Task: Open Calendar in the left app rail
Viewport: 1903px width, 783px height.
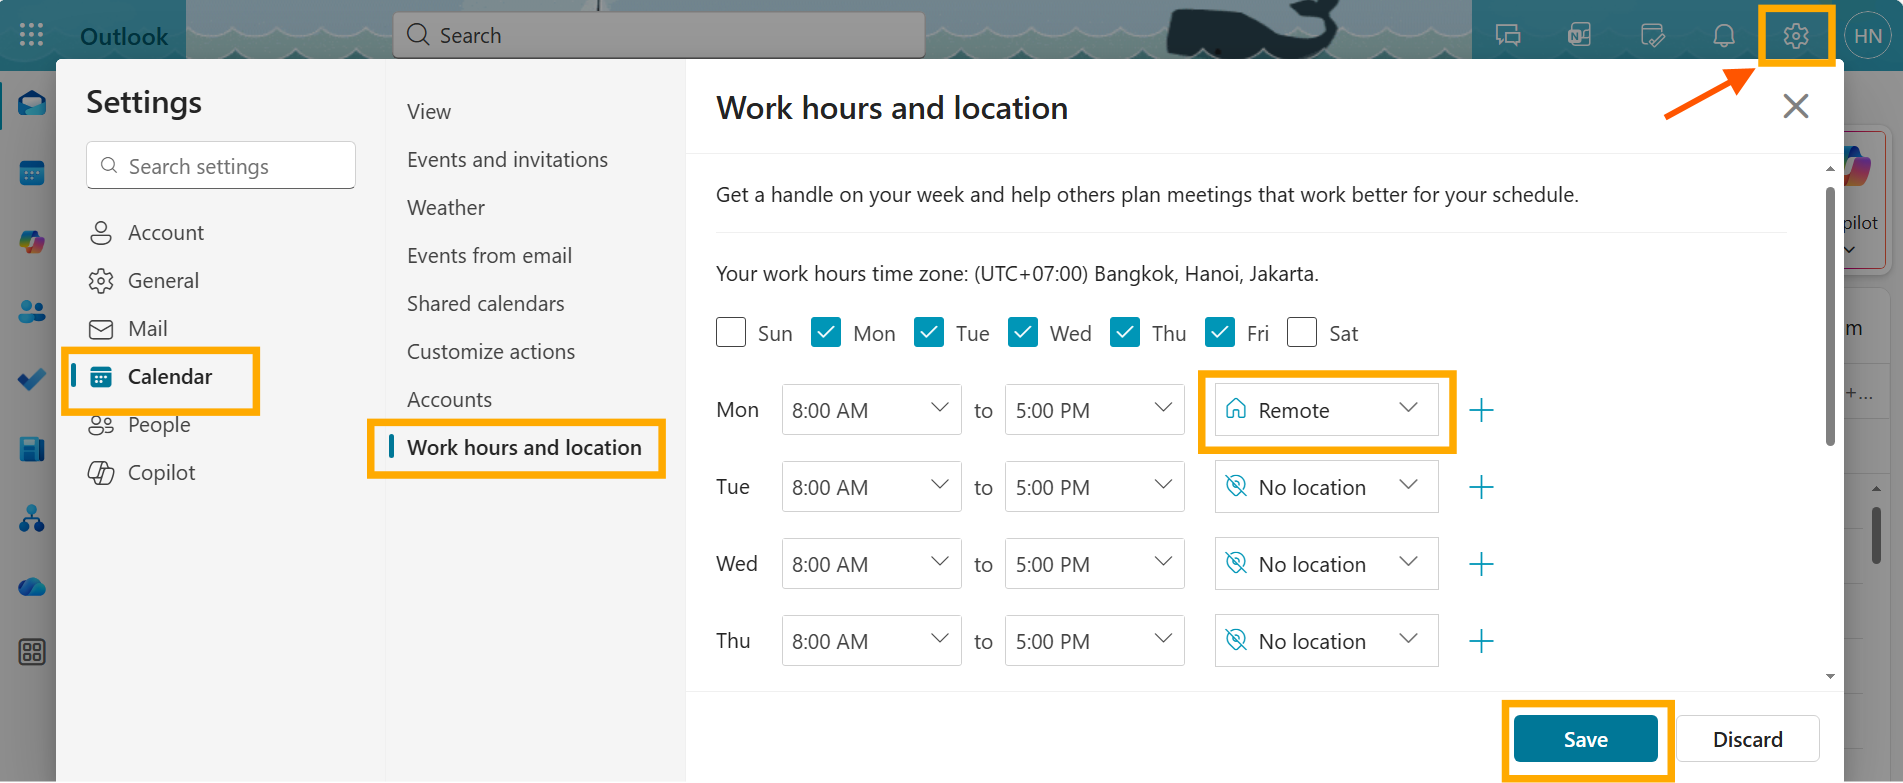Action: coord(32,173)
